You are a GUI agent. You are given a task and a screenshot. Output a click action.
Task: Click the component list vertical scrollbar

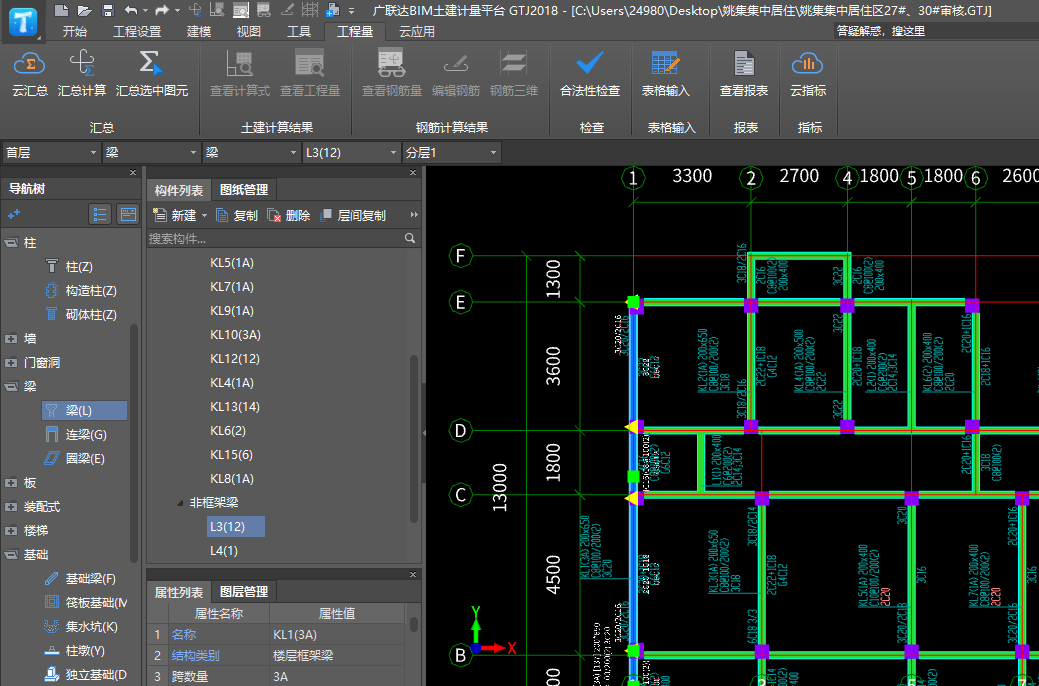pyautogui.click(x=414, y=439)
